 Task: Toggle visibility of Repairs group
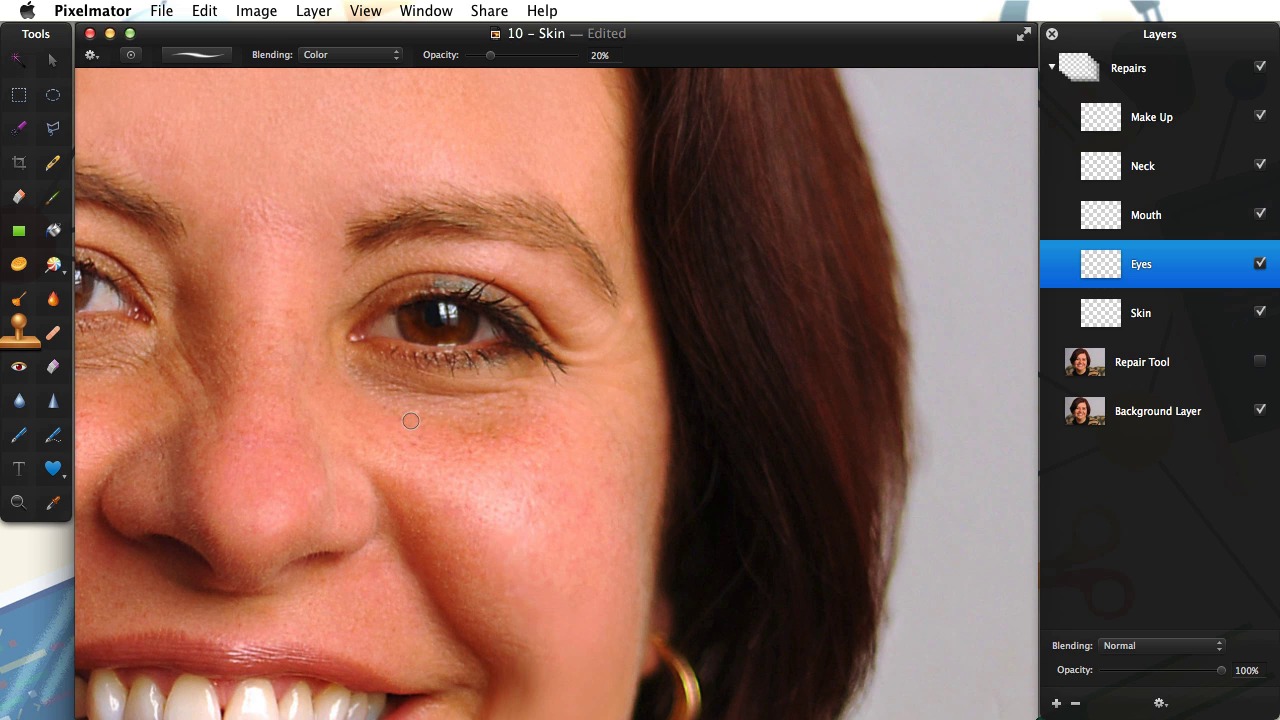(x=1260, y=66)
